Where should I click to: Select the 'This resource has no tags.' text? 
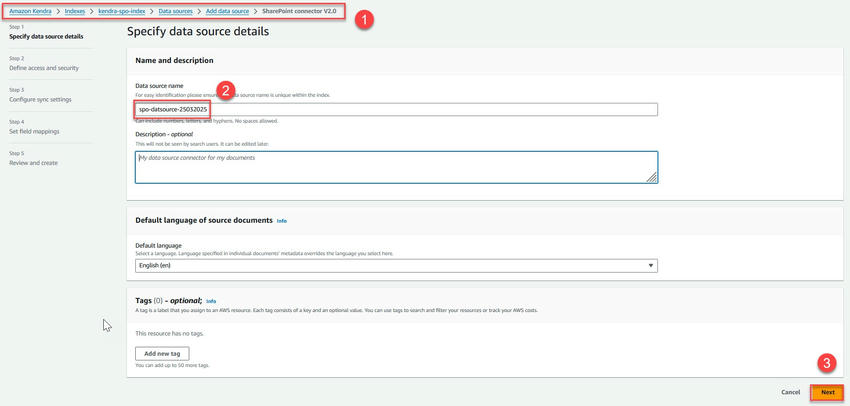click(x=169, y=333)
